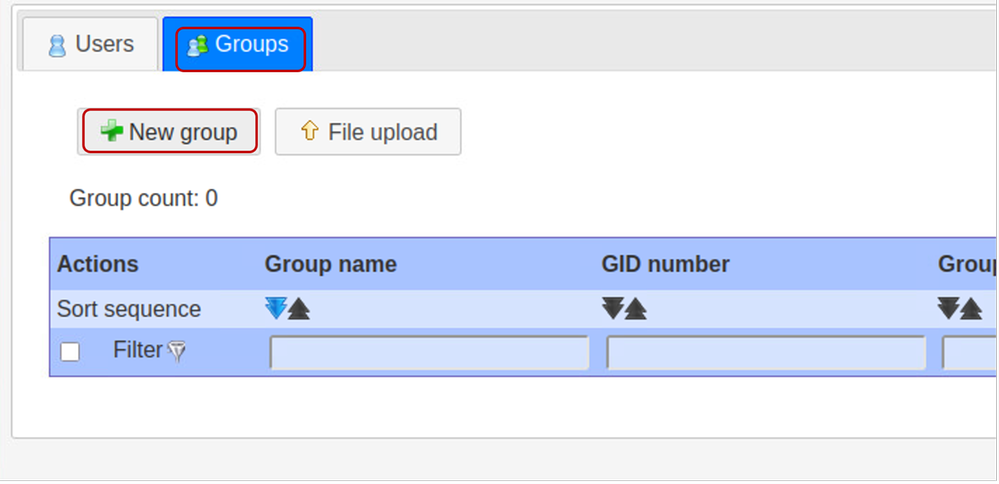Click the Actions column header
Image resolution: width=999 pixels, height=484 pixels.
[97, 264]
